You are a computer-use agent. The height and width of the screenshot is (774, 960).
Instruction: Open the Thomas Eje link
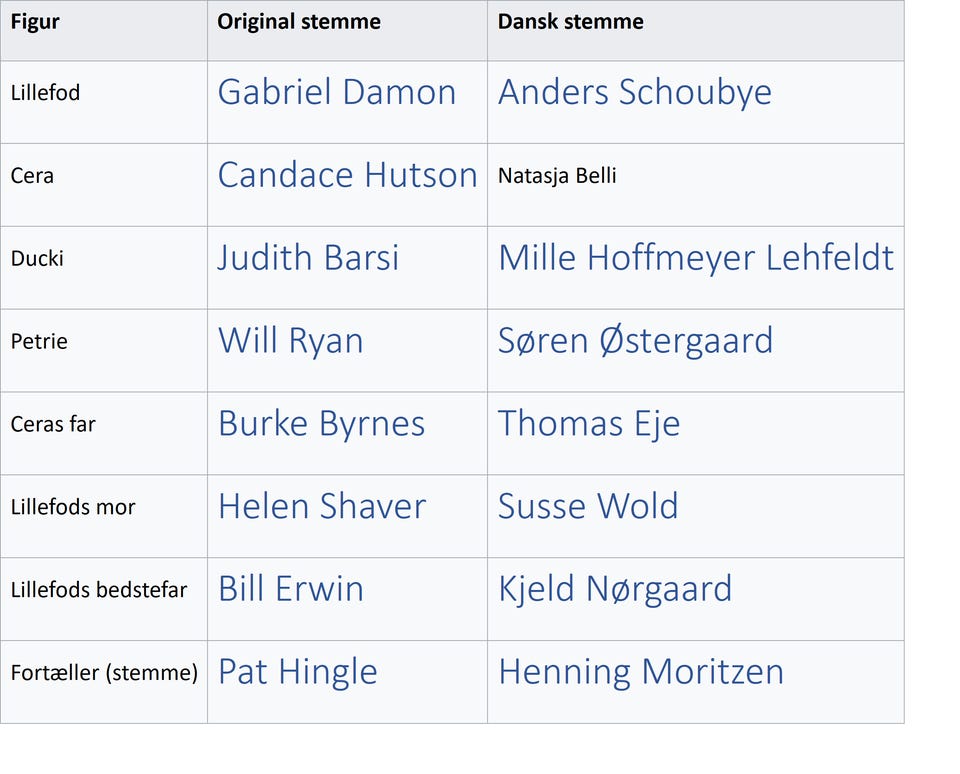589,425
